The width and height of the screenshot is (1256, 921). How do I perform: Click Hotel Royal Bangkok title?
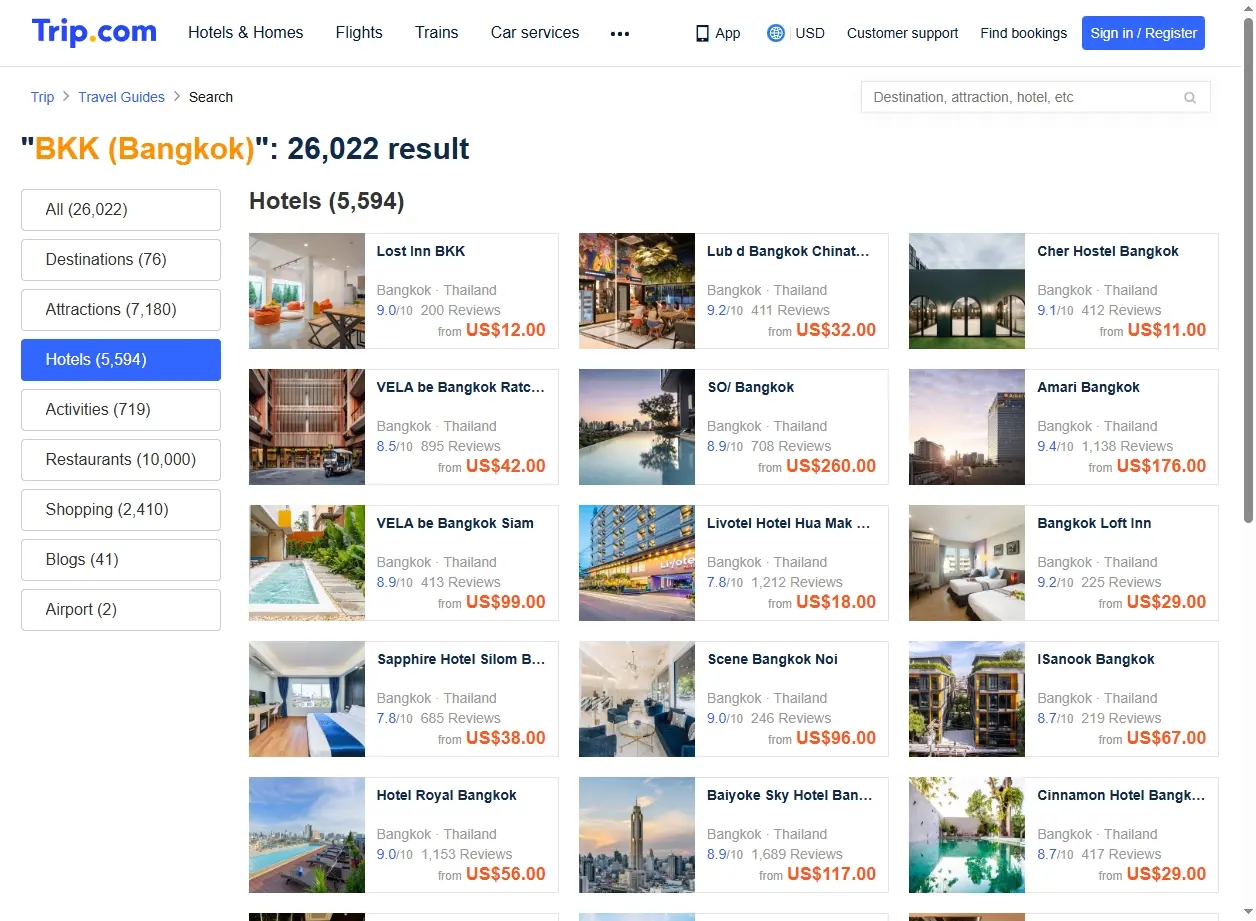[x=447, y=795]
